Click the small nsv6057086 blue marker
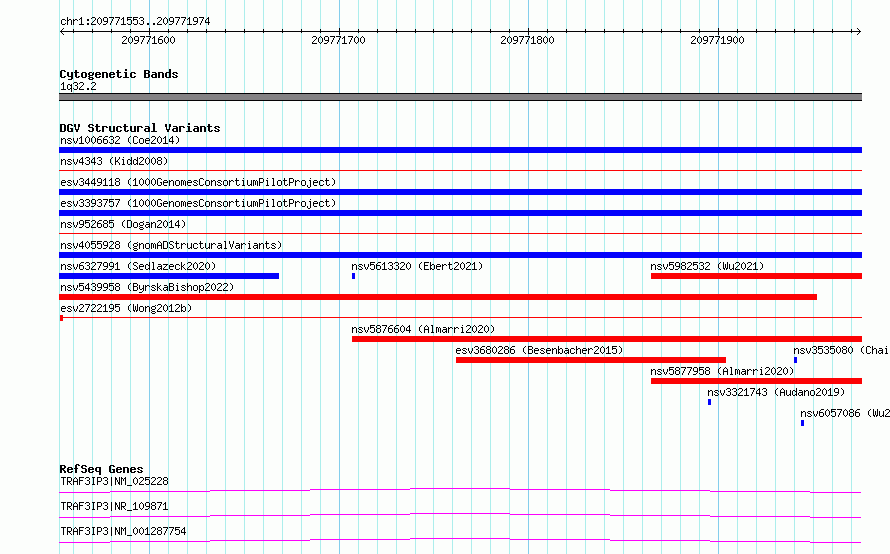 coord(803,423)
